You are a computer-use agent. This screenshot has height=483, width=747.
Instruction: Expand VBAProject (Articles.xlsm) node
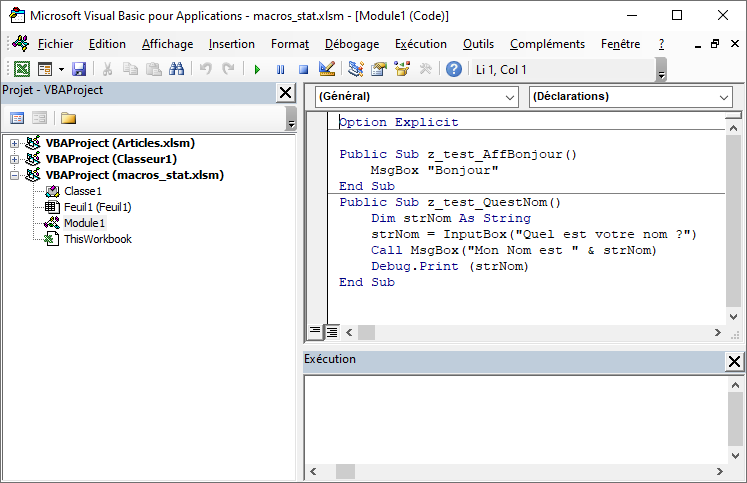pyautogui.click(x=14, y=143)
